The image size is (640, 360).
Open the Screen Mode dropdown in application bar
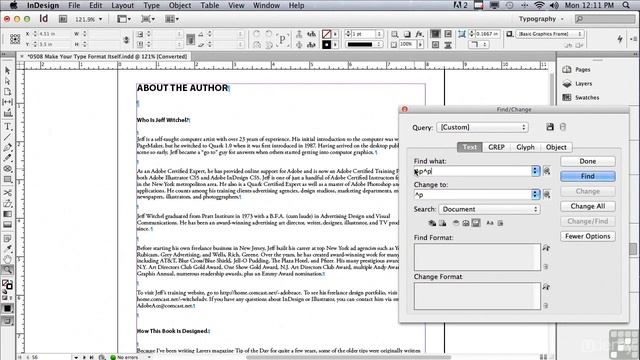point(148,19)
